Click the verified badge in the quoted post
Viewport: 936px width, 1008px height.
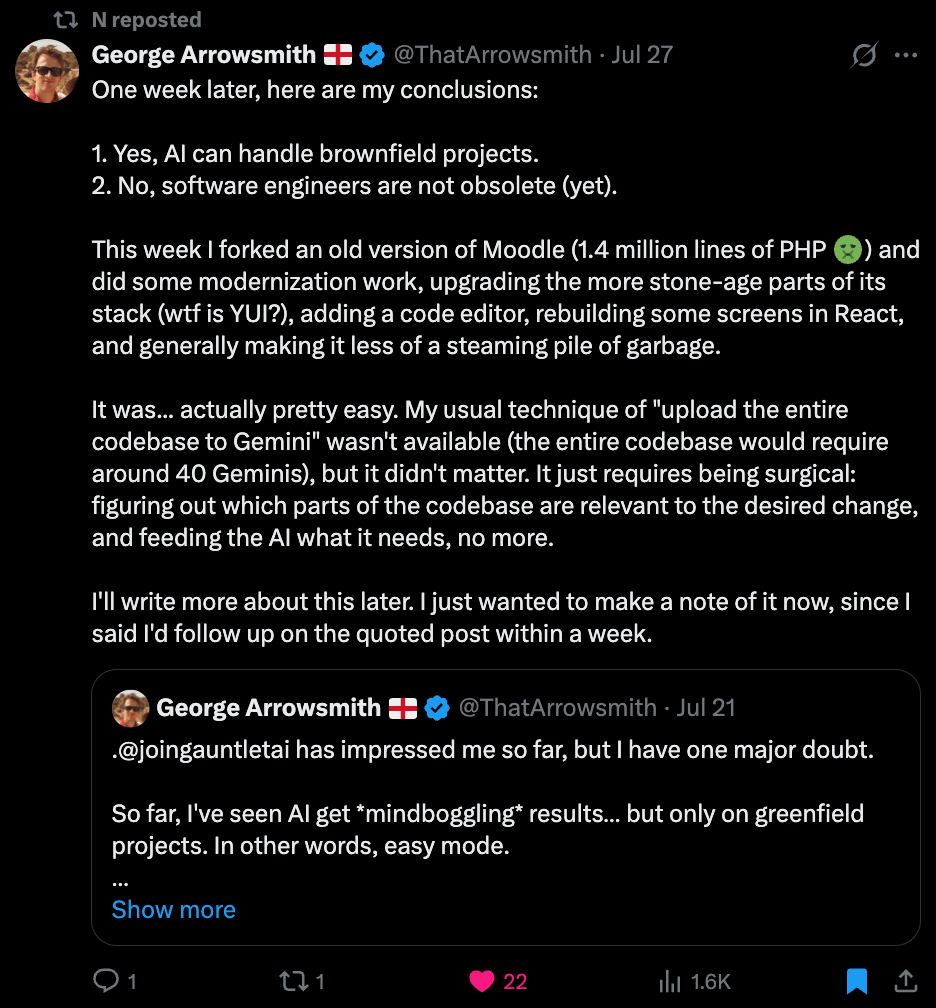tap(437, 708)
